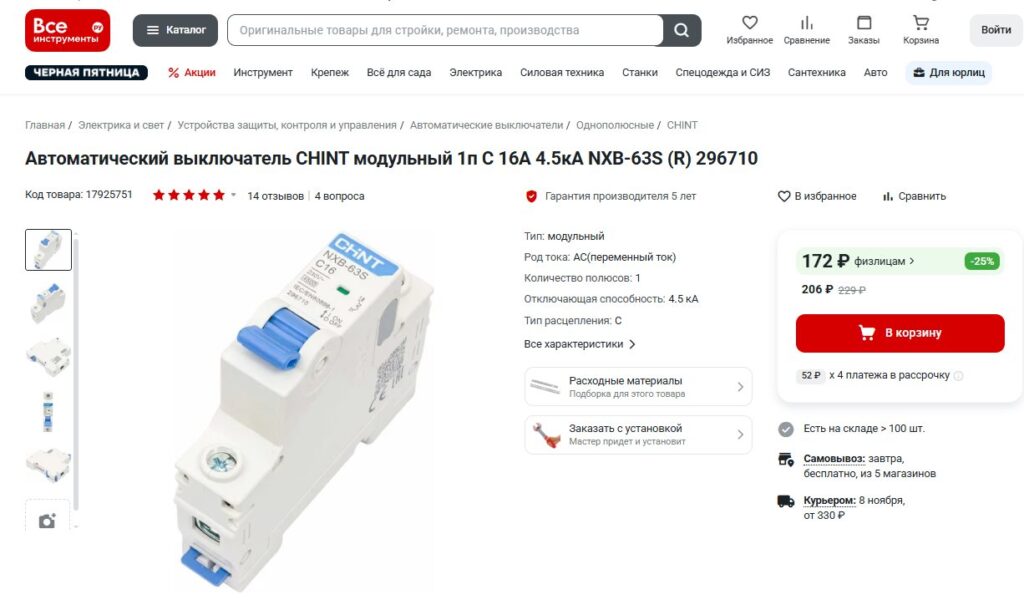The width and height of the screenshot is (1024, 610).
Task: Open the add photo camera icon
Action: click(47, 521)
